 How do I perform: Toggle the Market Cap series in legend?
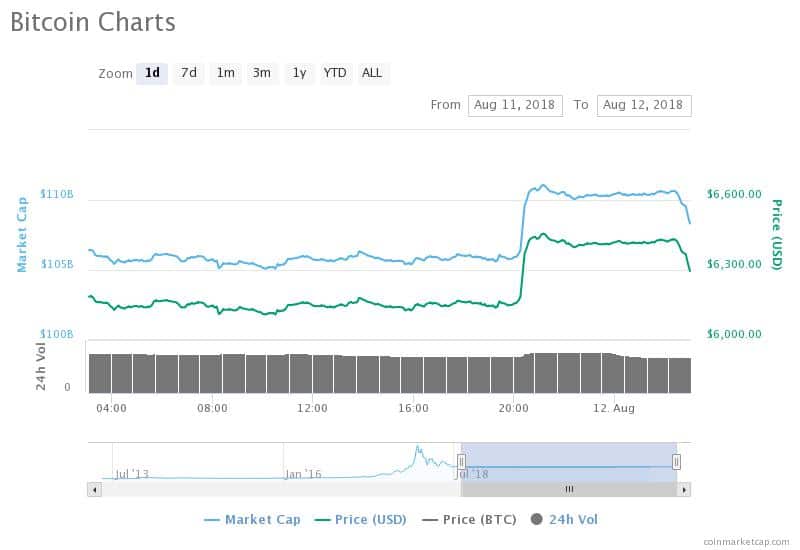(252, 519)
